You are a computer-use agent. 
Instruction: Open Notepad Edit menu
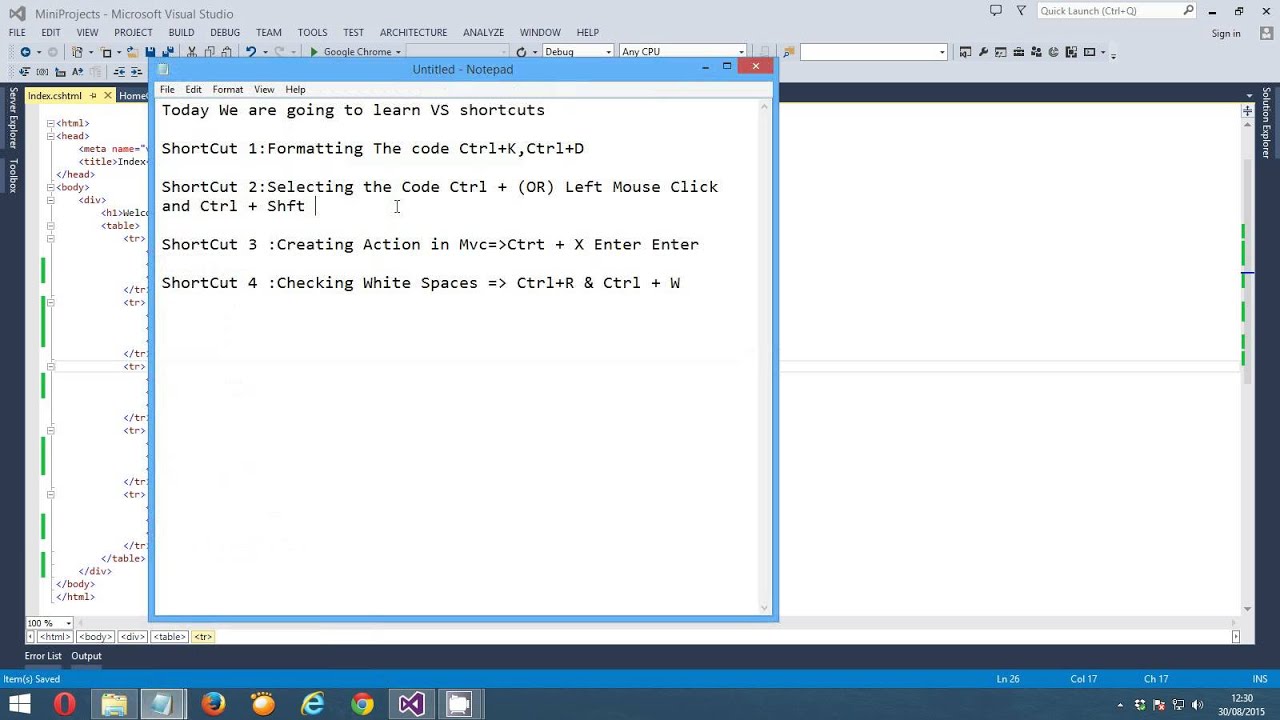193,89
